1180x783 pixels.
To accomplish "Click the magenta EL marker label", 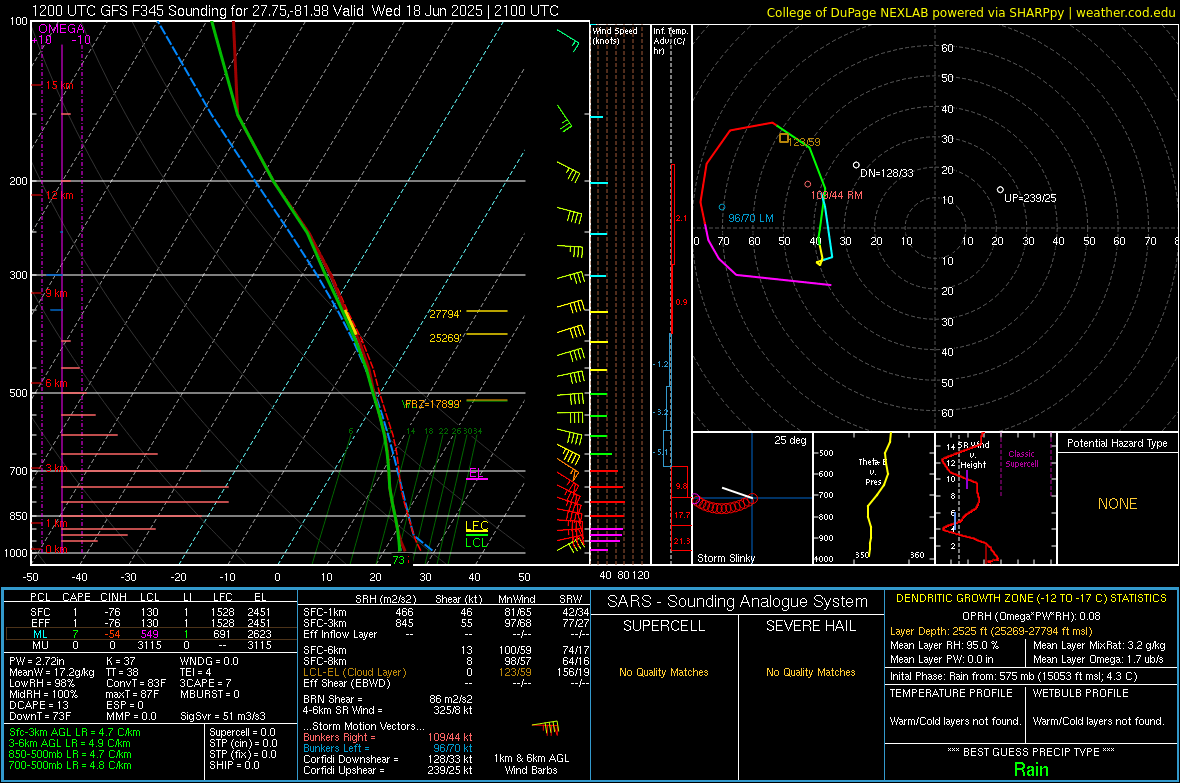I will pyautogui.click(x=476, y=473).
